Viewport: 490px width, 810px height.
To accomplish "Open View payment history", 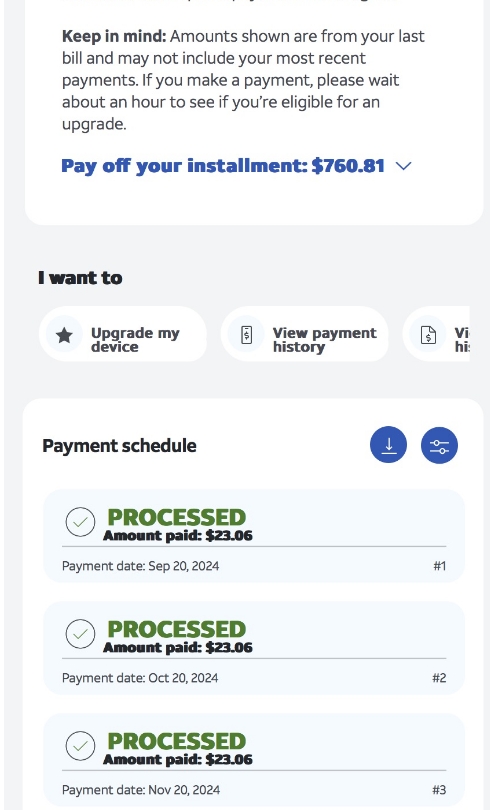I will (305, 334).
